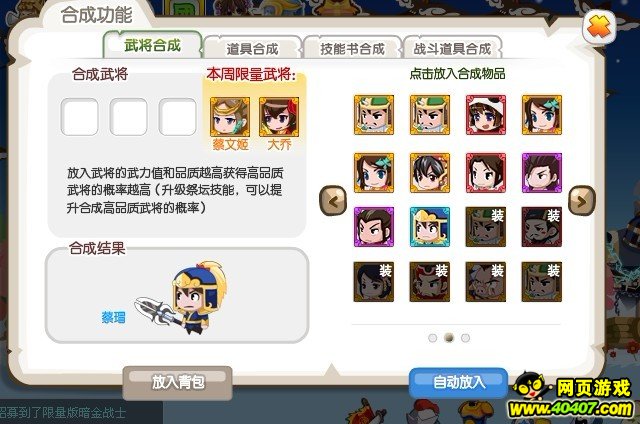The image size is (640, 424).
Task: Pick the first green-hat general in top row
Action: coord(374,115)
